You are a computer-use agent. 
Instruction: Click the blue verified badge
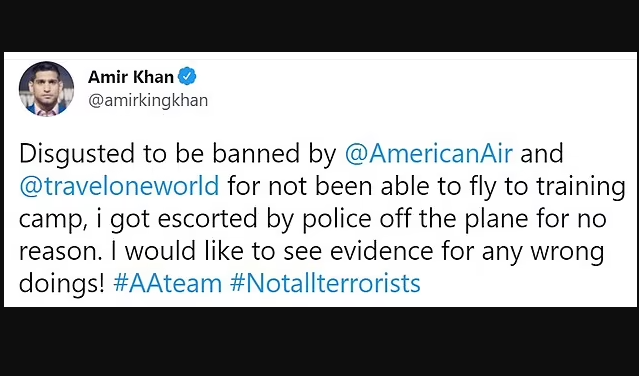pyautogui.click(x=187, y=76)
